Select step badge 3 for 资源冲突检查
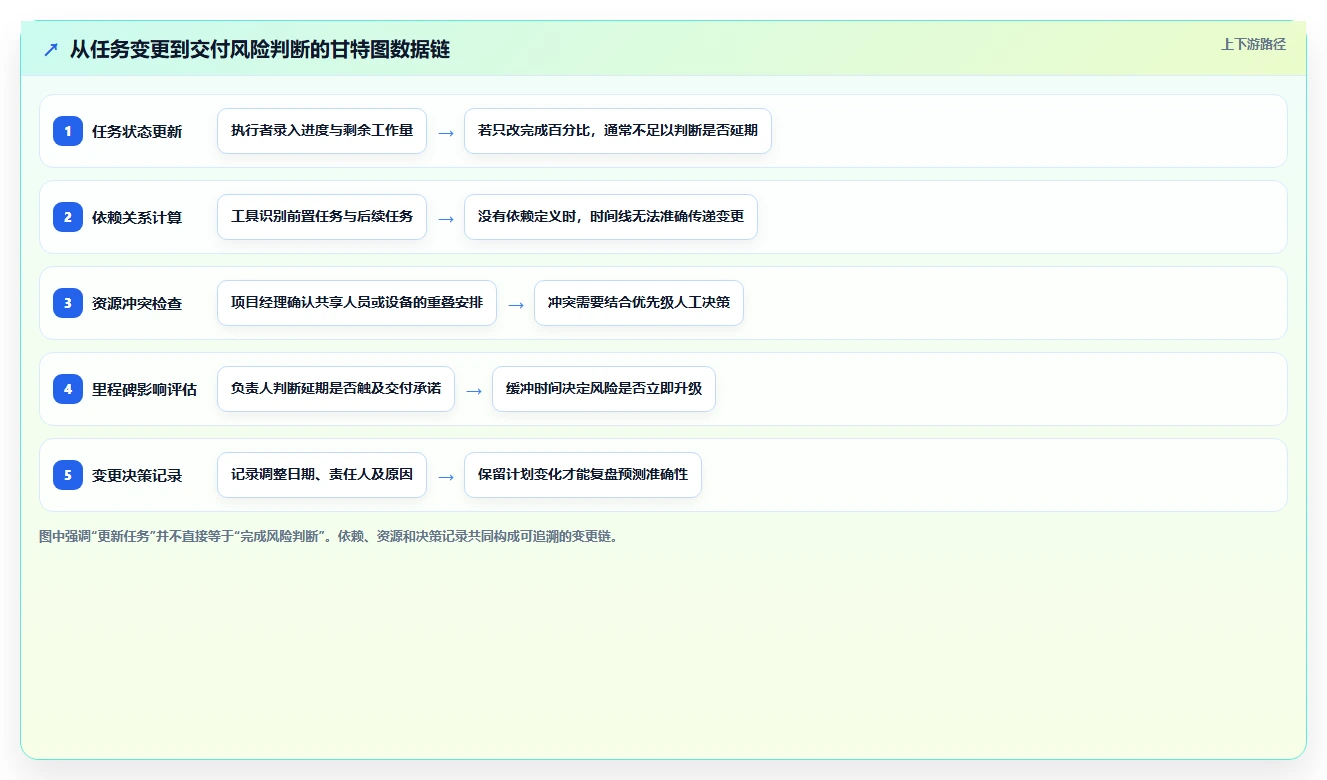 coord(68,303)
